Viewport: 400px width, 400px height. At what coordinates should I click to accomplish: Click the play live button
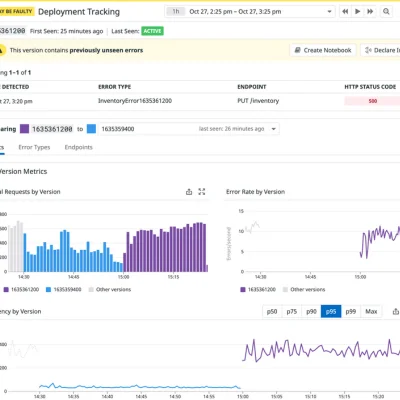(357, 12)
